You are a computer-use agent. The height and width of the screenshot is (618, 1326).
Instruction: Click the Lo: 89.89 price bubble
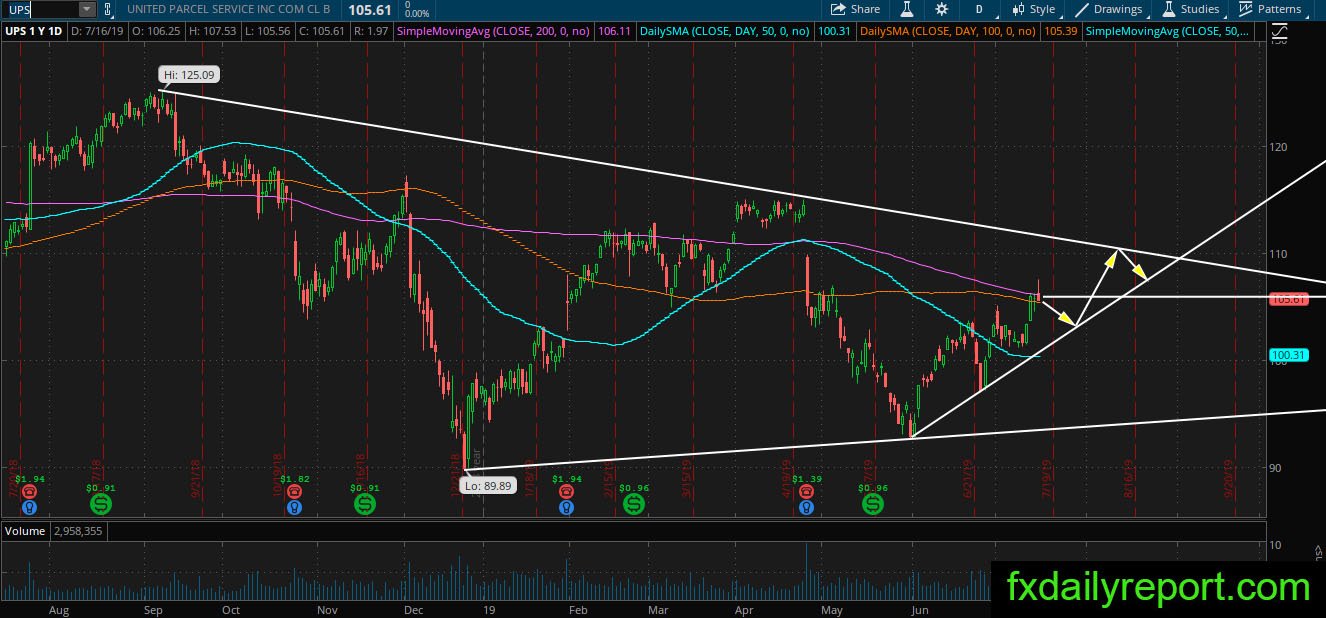487,486
